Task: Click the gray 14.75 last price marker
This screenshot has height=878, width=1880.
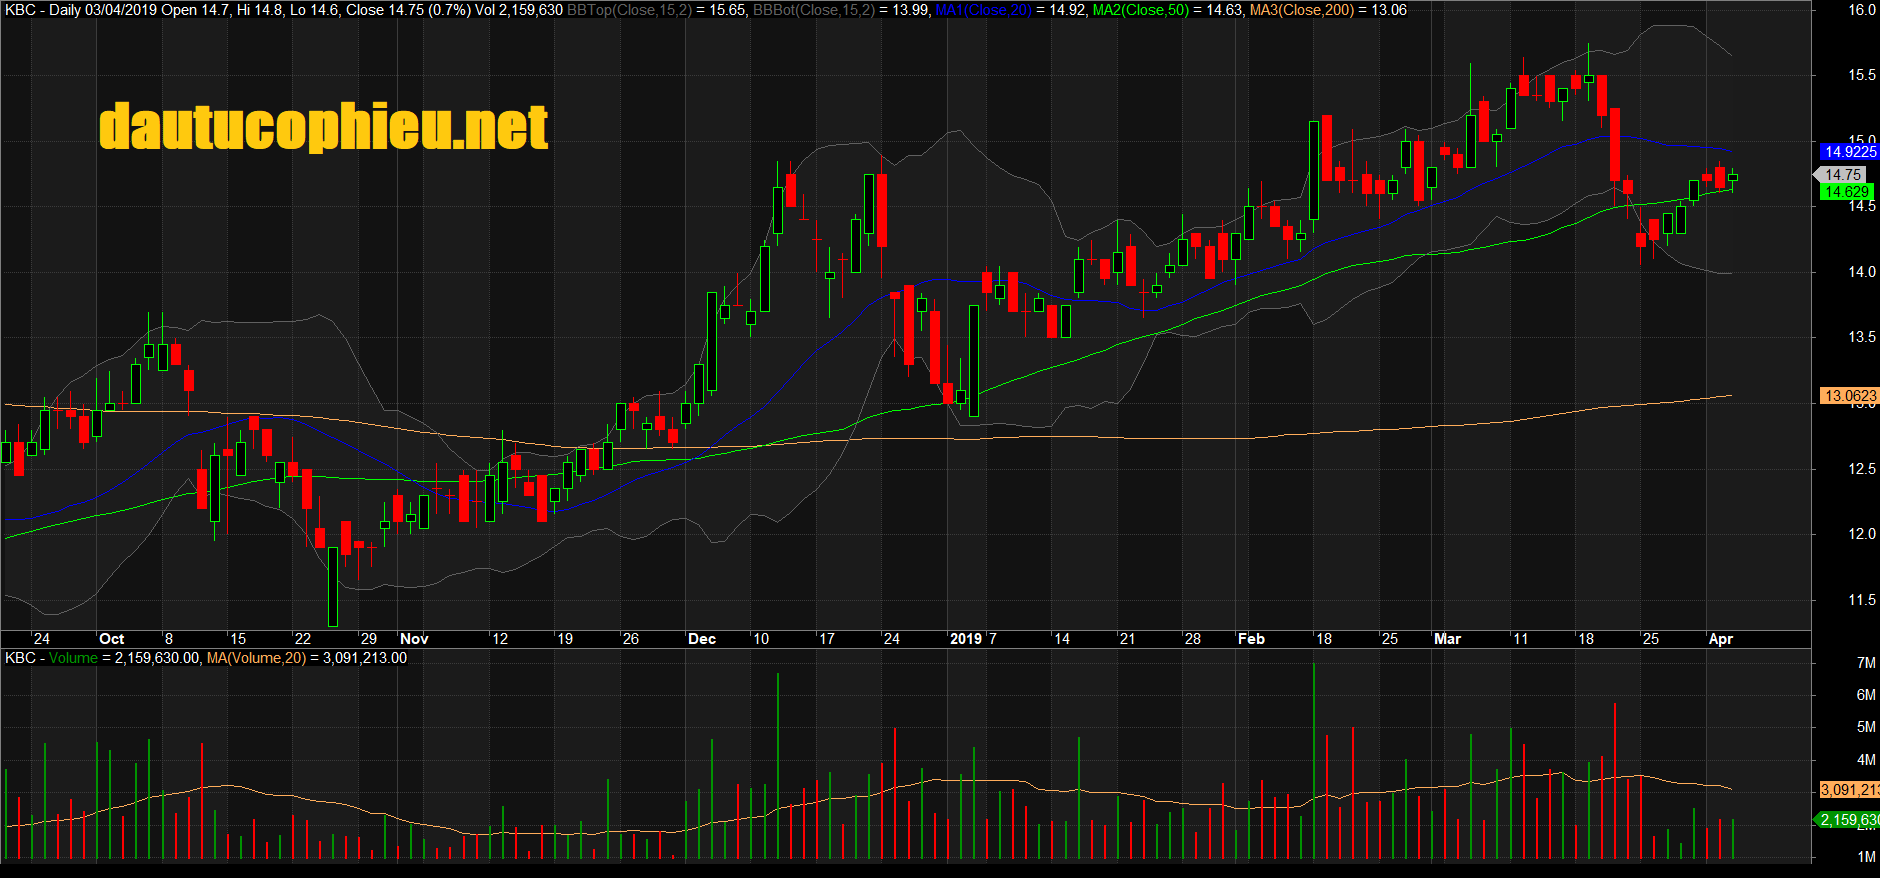Action: 1842,175
